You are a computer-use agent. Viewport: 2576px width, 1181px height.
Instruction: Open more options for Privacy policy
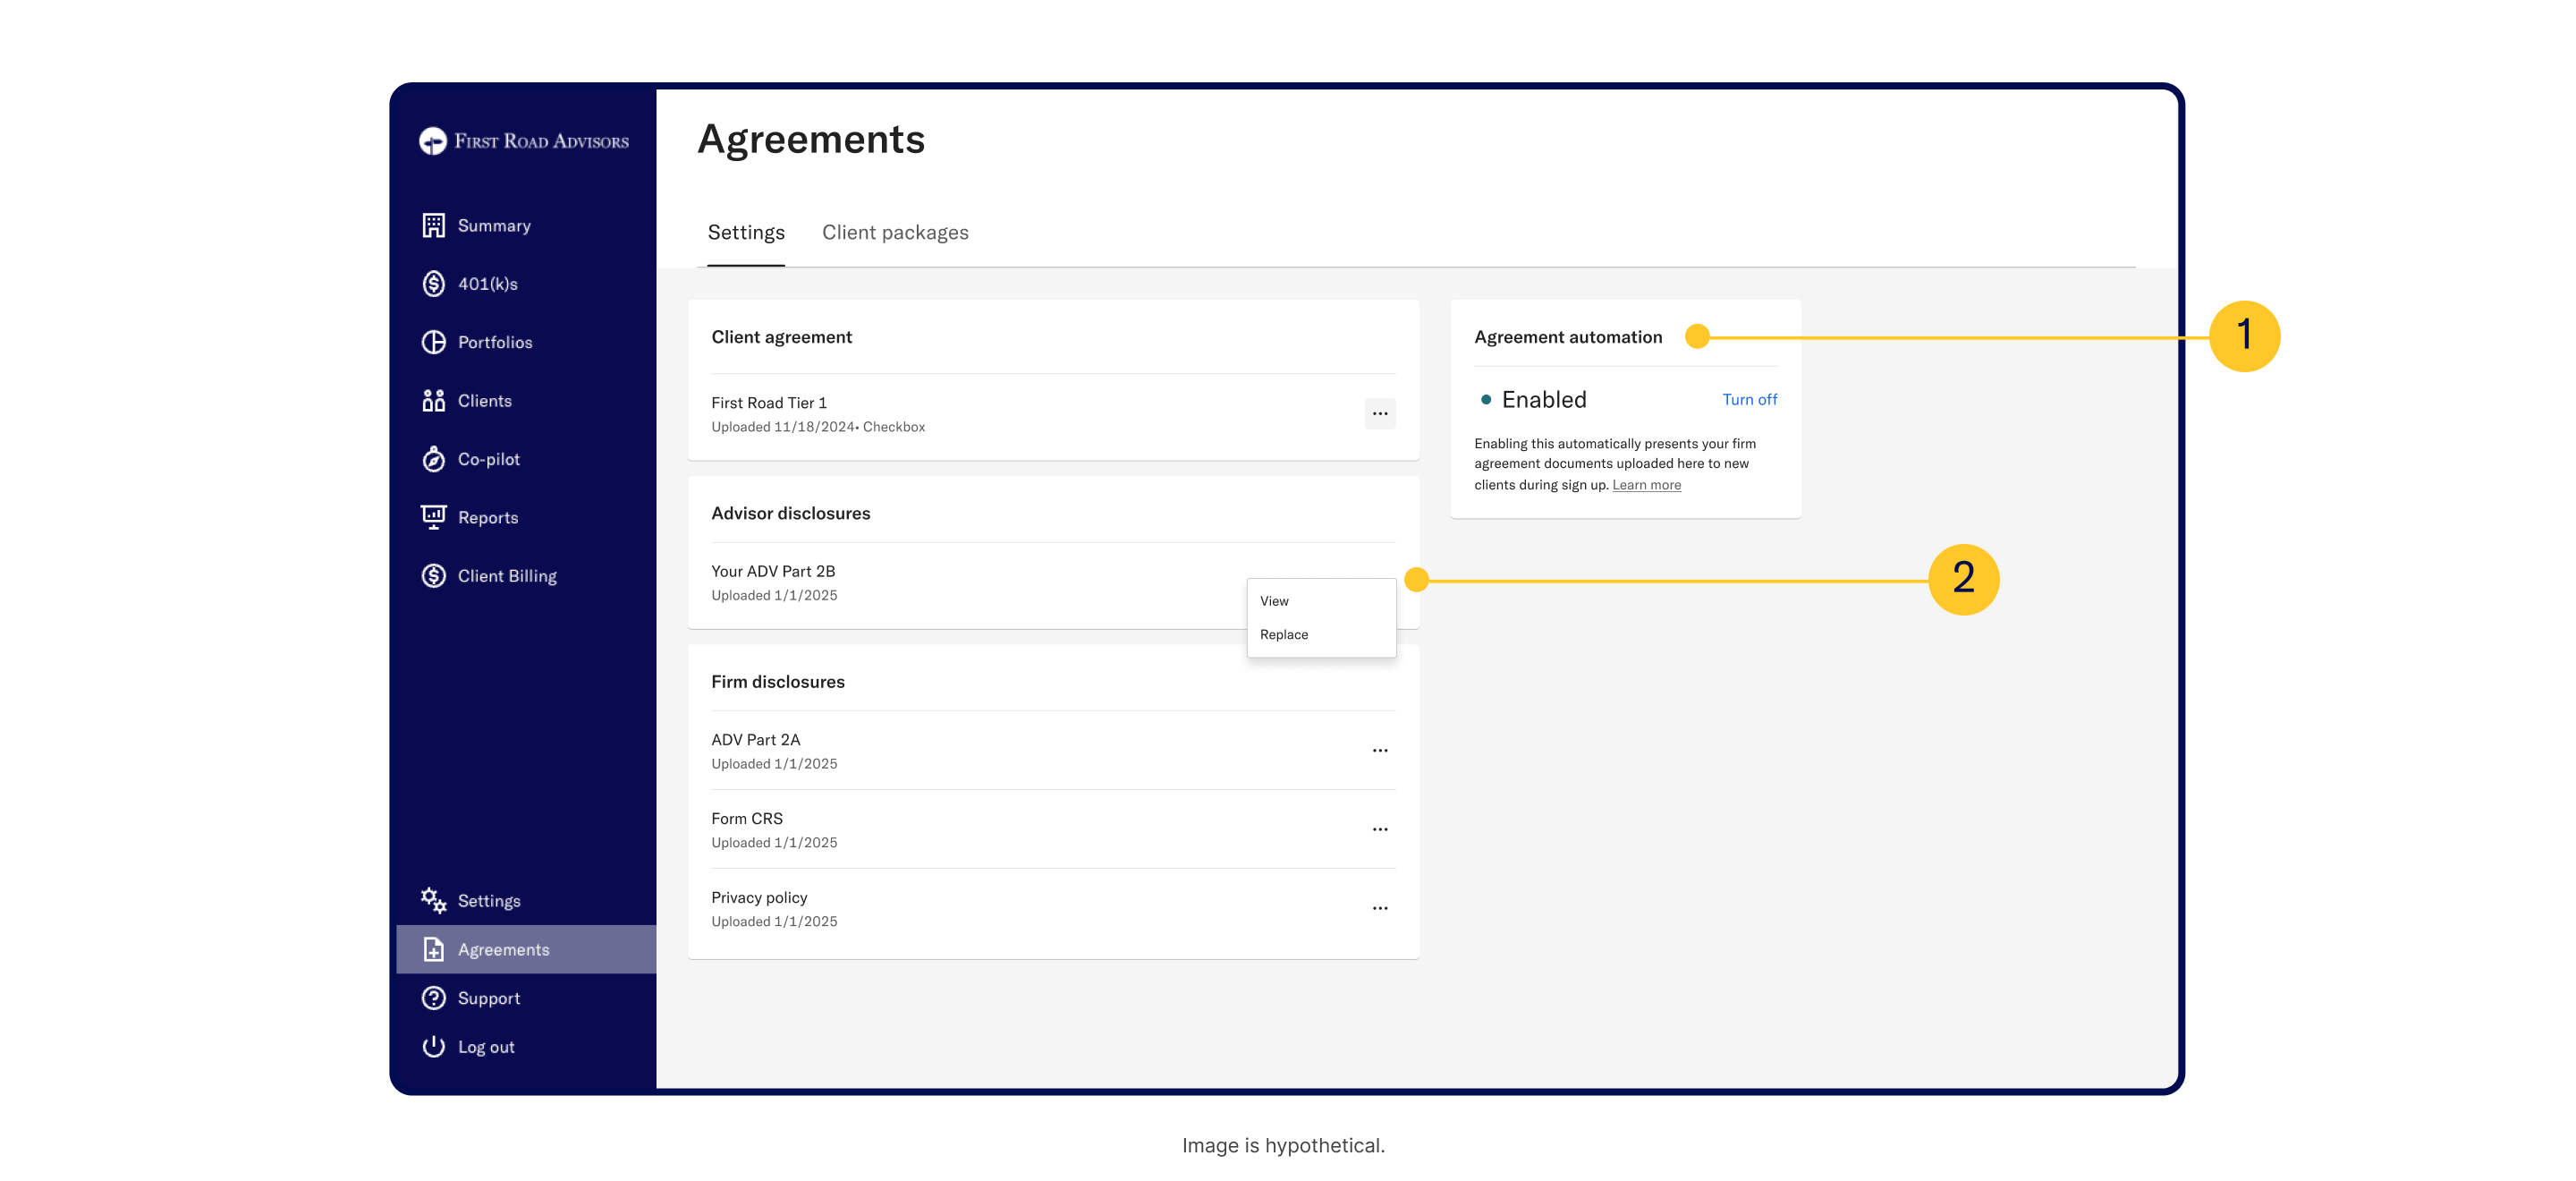click(x=1379, y=909)
